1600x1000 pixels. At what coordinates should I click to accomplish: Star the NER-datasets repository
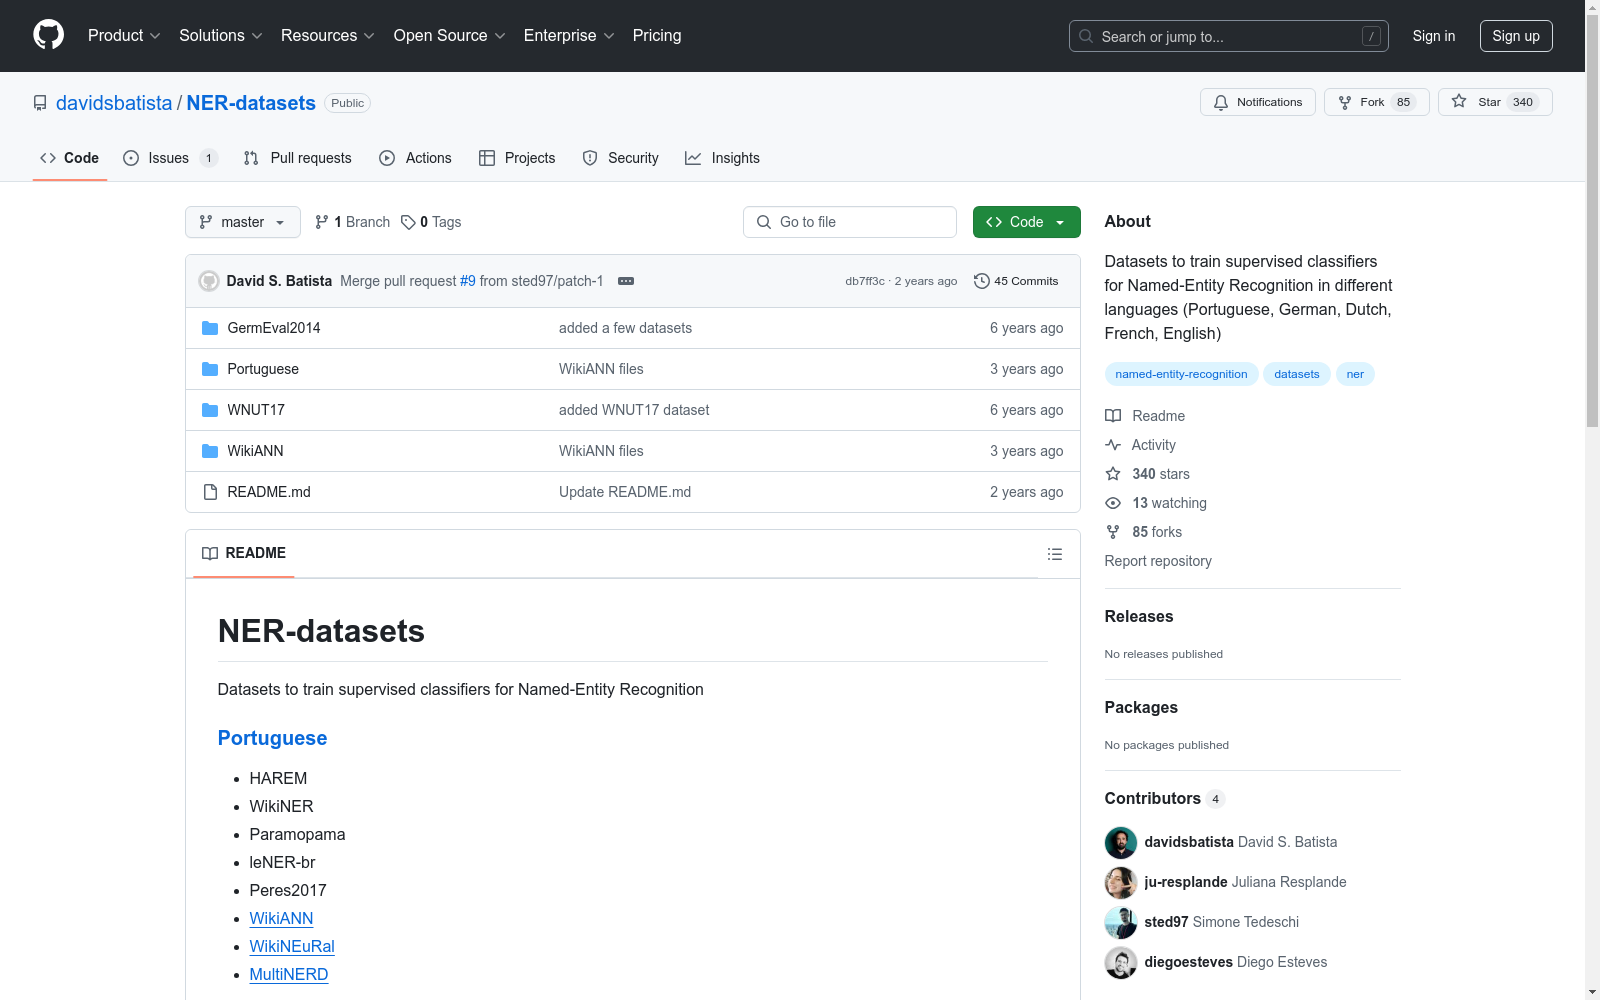click(1495, 102)
